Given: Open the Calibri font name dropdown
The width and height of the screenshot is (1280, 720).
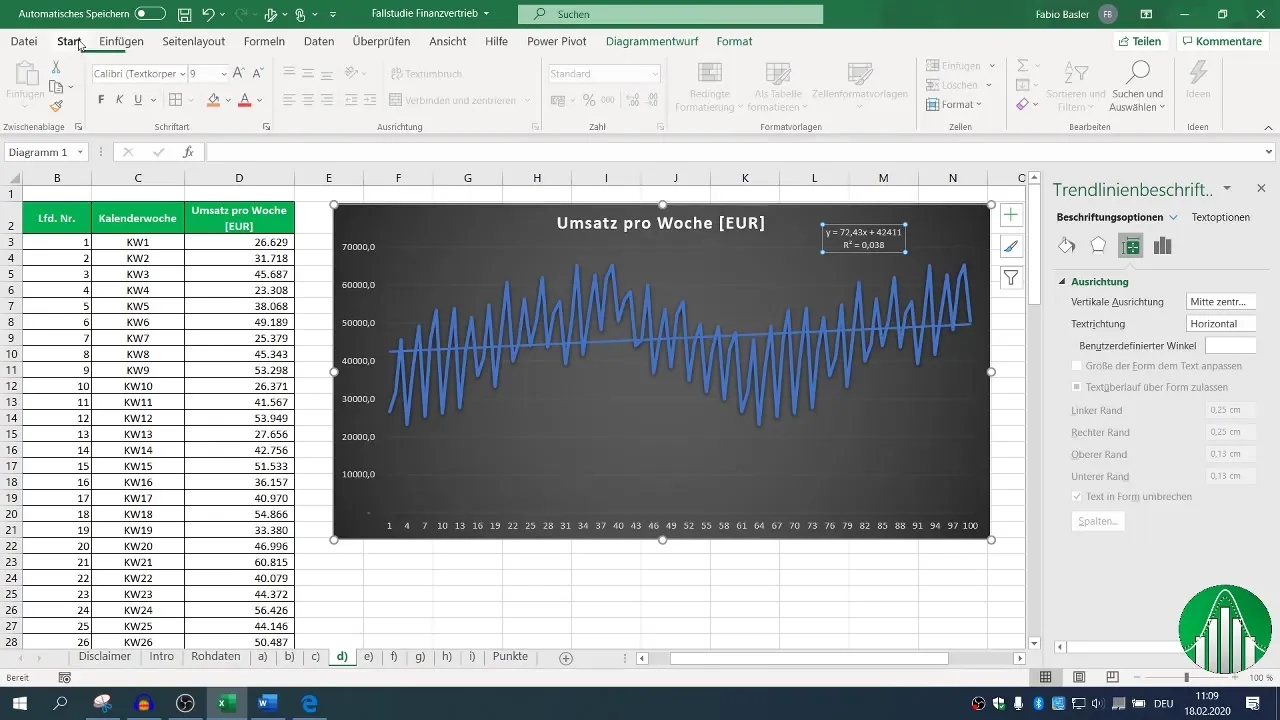Looking at the screenshot, I should point(183,74).
